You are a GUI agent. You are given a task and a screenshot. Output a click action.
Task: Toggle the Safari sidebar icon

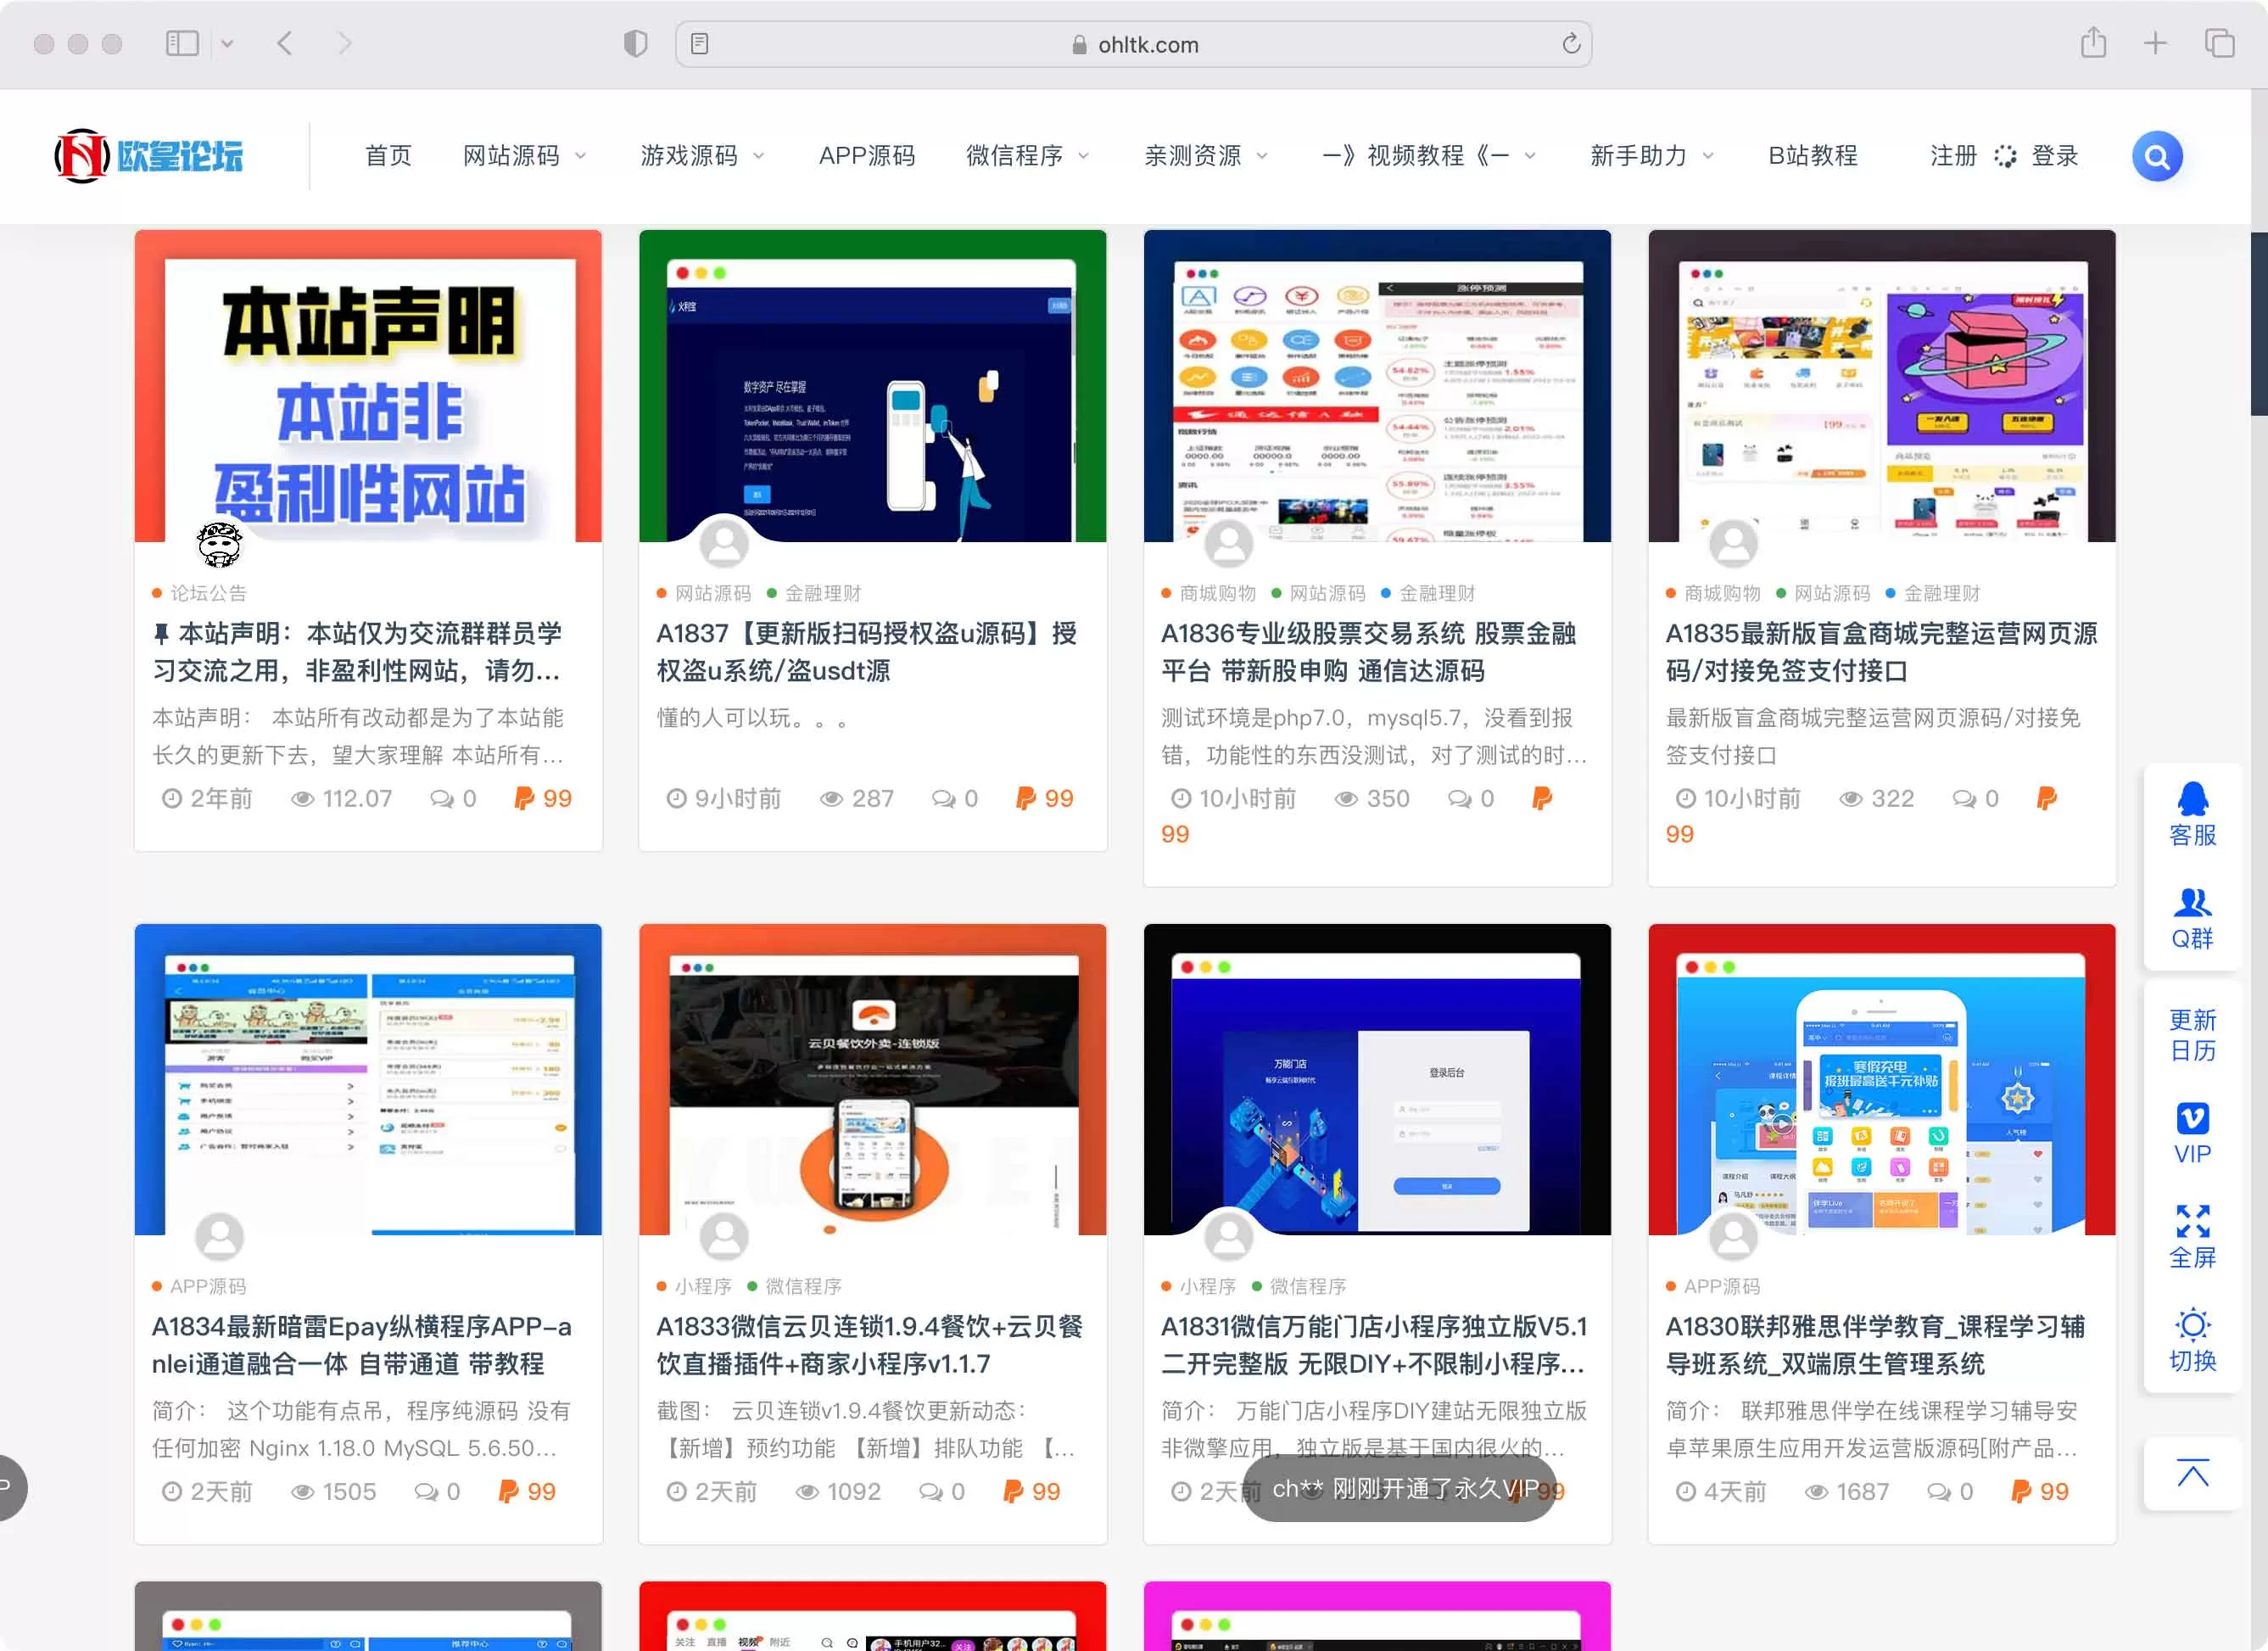point(182,43)
